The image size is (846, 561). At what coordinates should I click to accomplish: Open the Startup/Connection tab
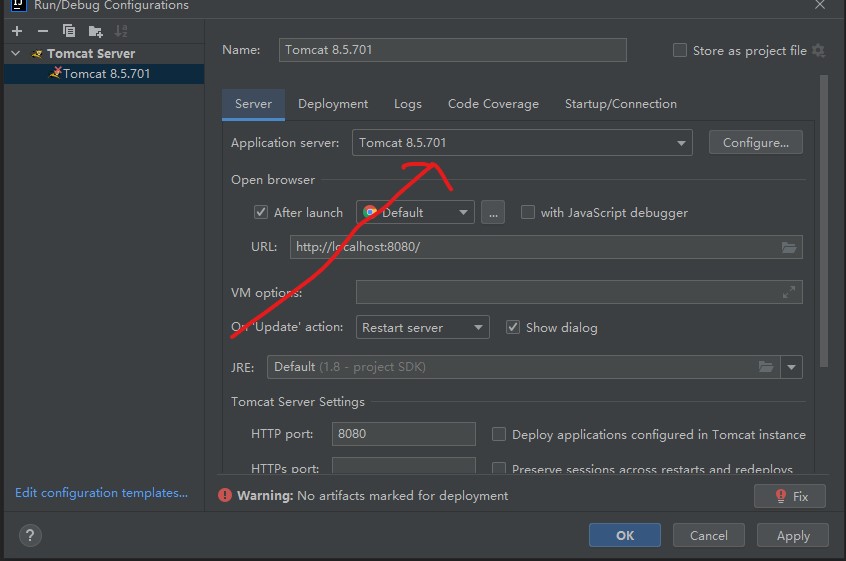click(620, 104)
